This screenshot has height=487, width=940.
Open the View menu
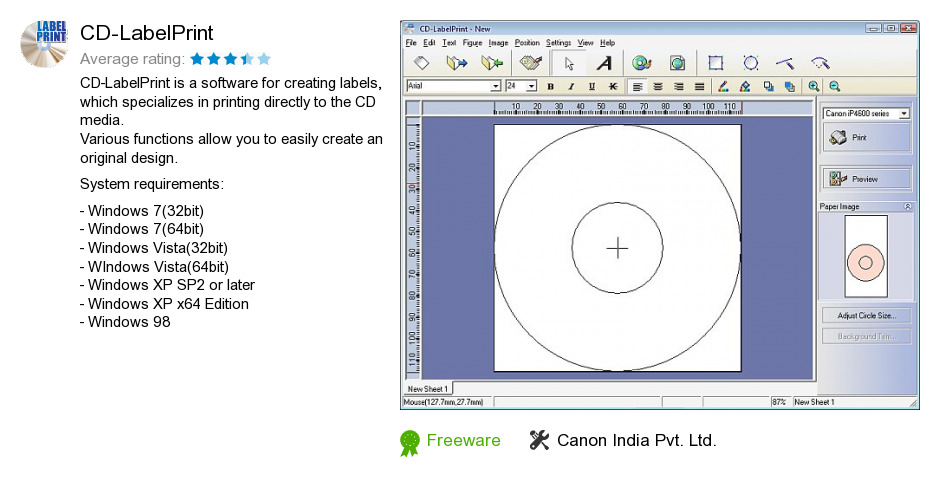(585, 43)
